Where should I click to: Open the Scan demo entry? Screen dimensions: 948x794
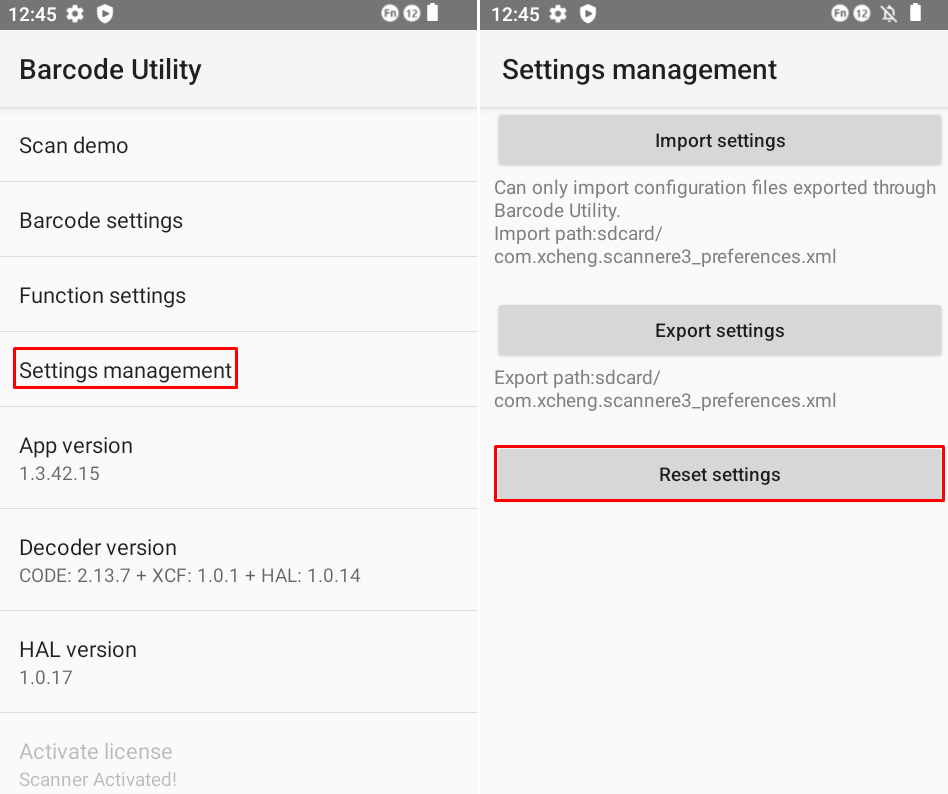[74, 145]
